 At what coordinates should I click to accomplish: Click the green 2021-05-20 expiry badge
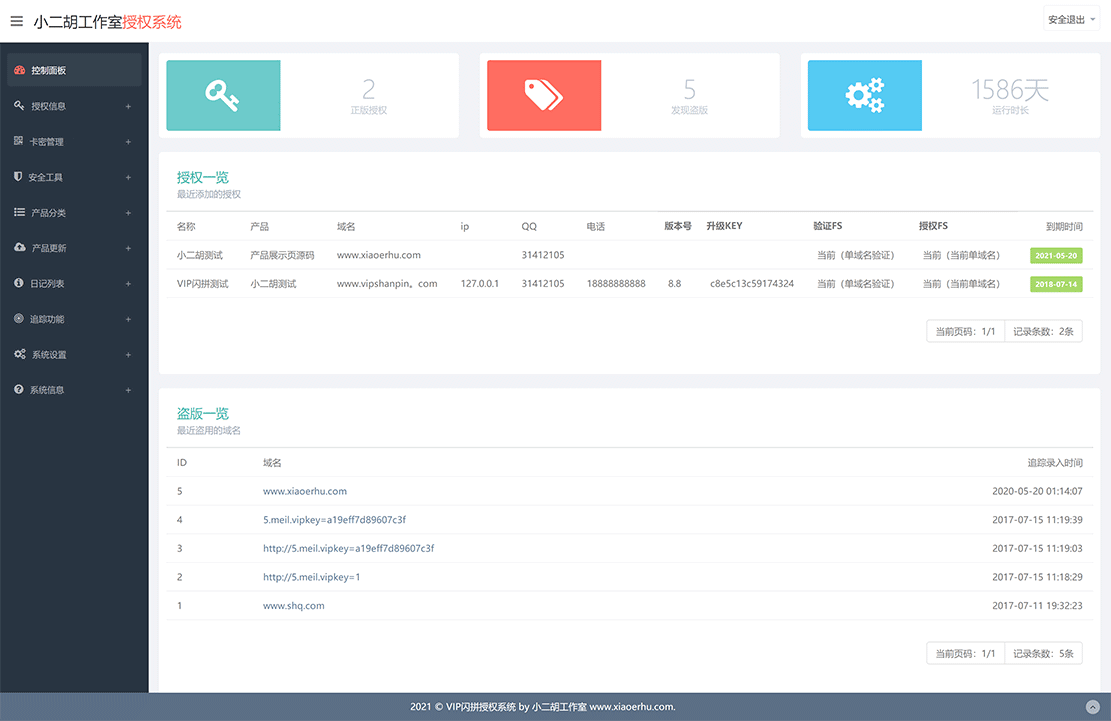pyautogui.click(x=1056, y=256)
